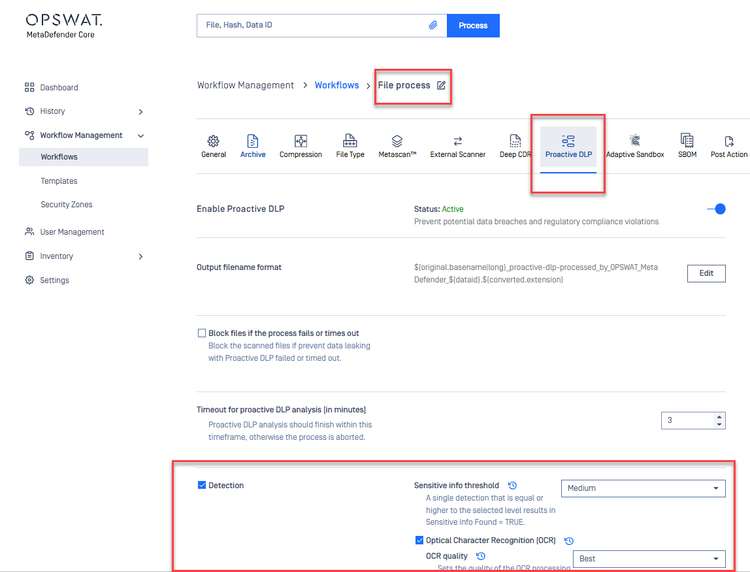750x572 pixels.
Task: Uncheck Optical Character Recognition (OCR) checkbox
Action: 419,540
